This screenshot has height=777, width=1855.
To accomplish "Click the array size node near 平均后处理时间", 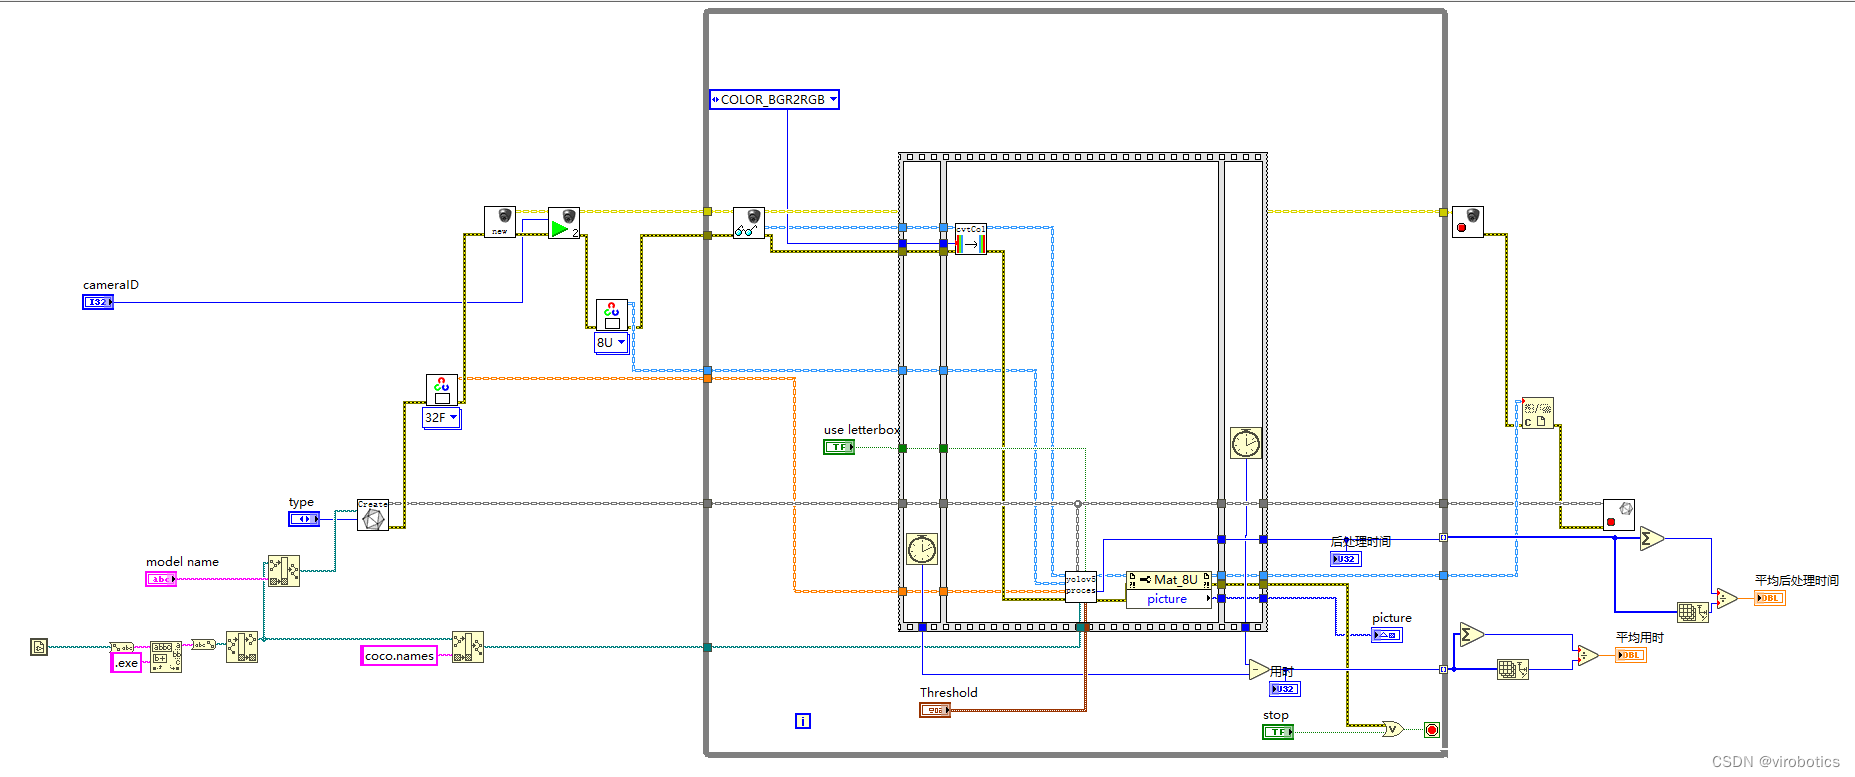I will click(1693, 612).
